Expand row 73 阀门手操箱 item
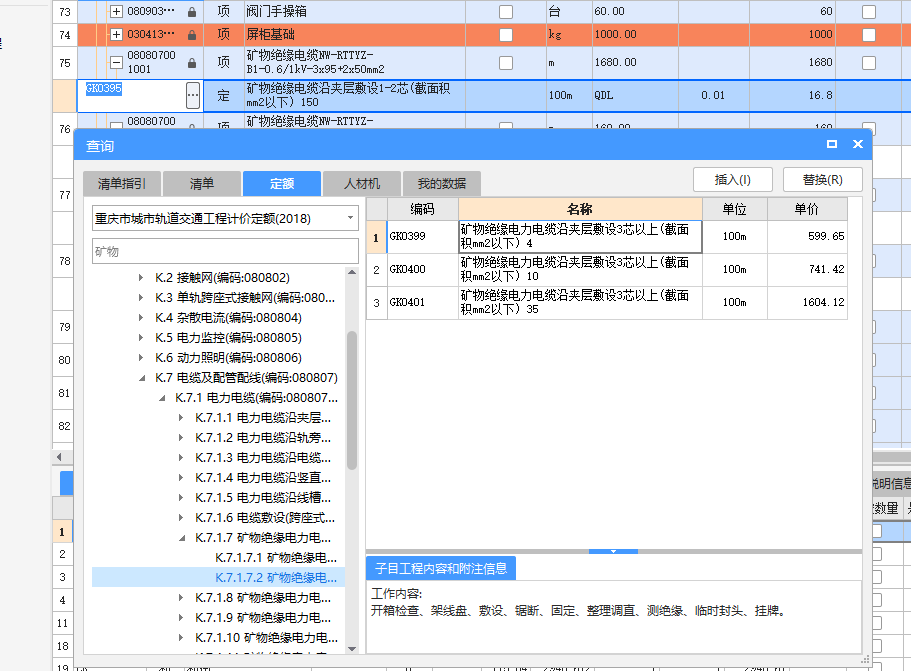 click(x=116, y=12)
